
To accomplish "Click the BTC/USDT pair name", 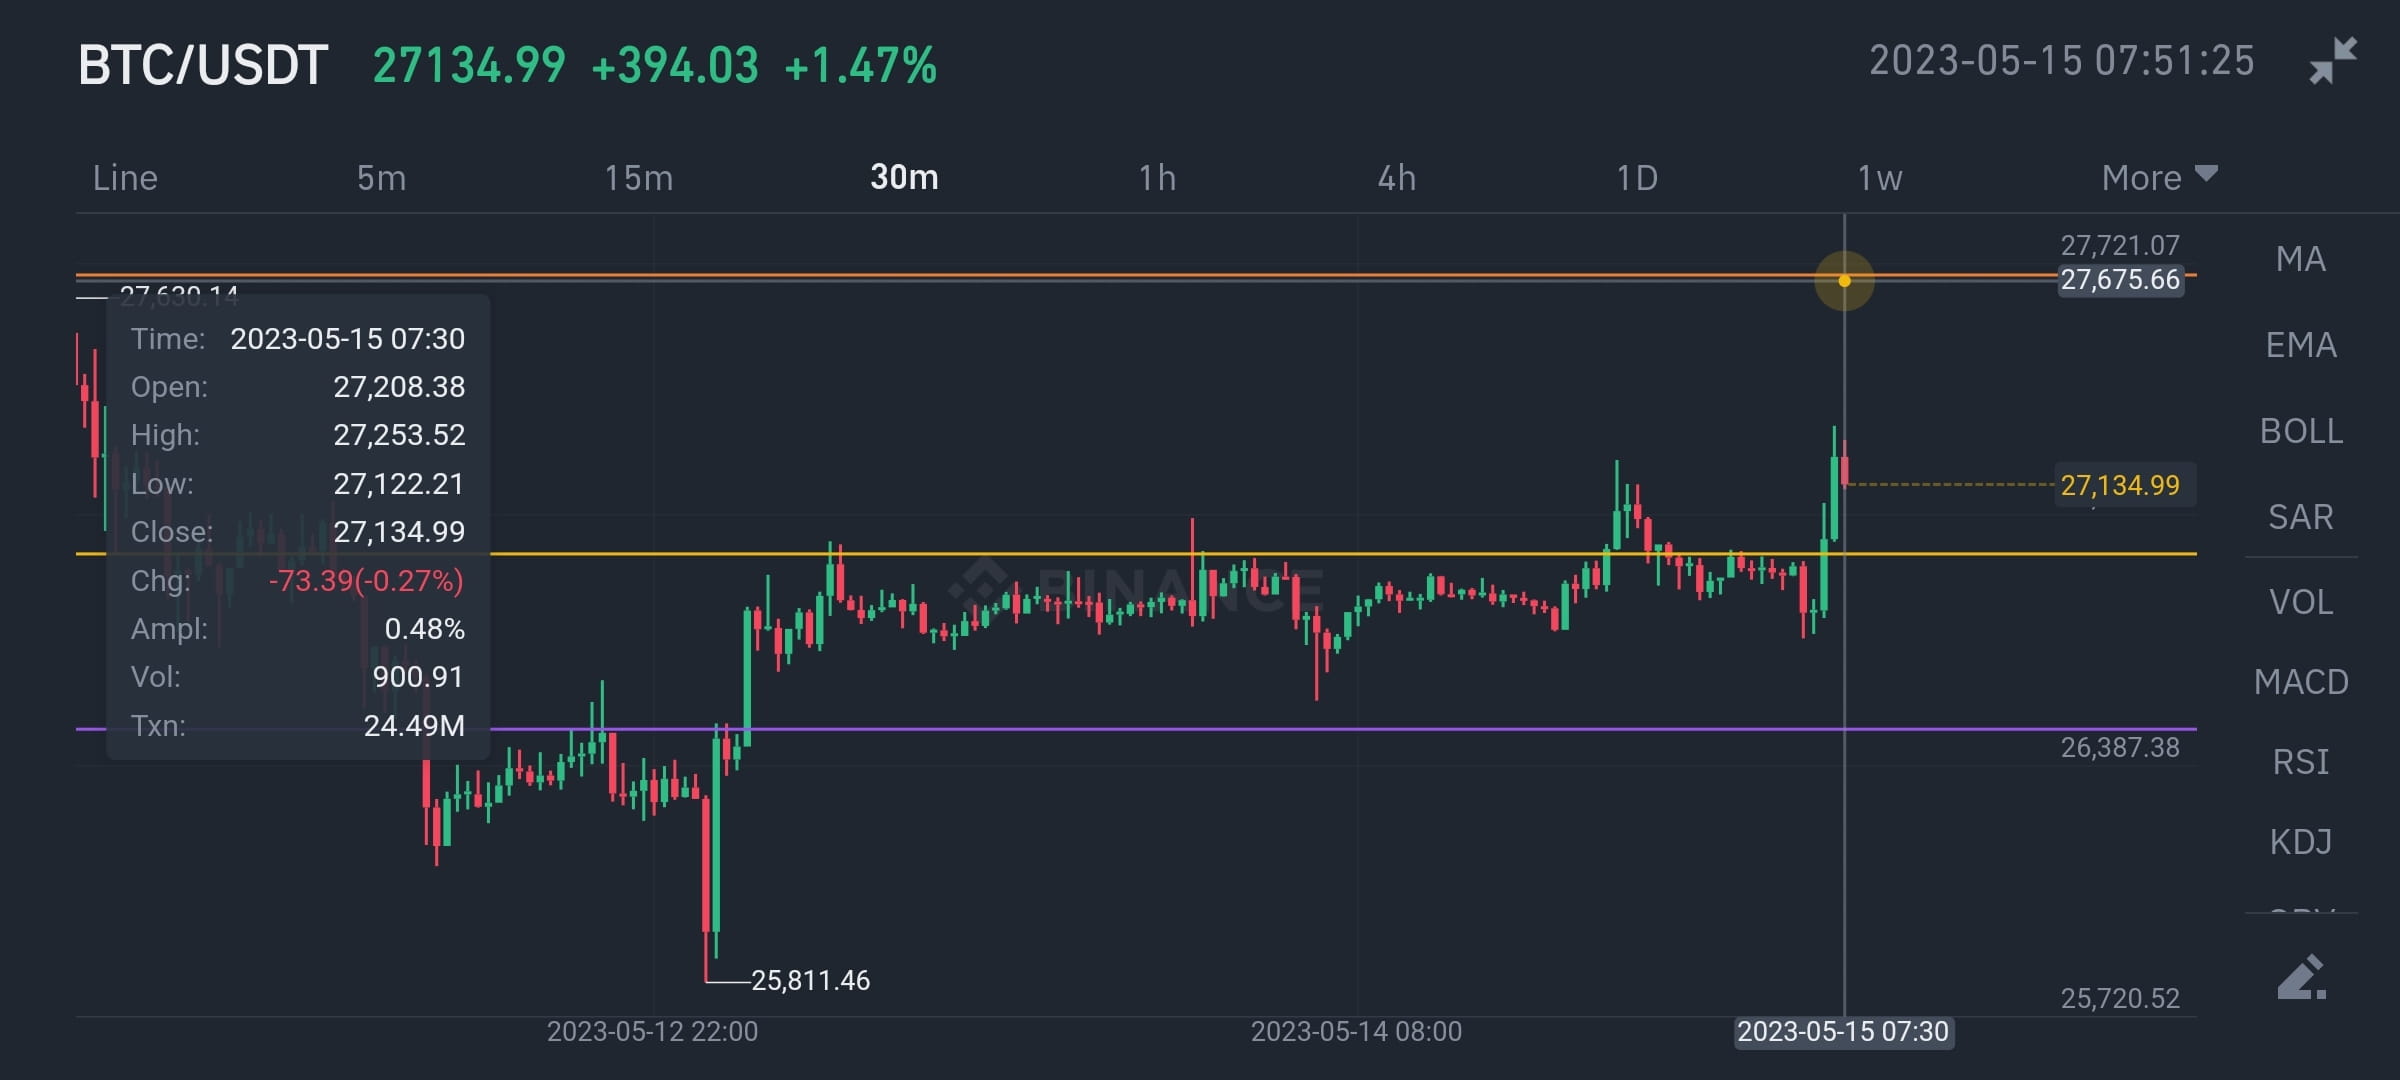I will pos(205,64).
